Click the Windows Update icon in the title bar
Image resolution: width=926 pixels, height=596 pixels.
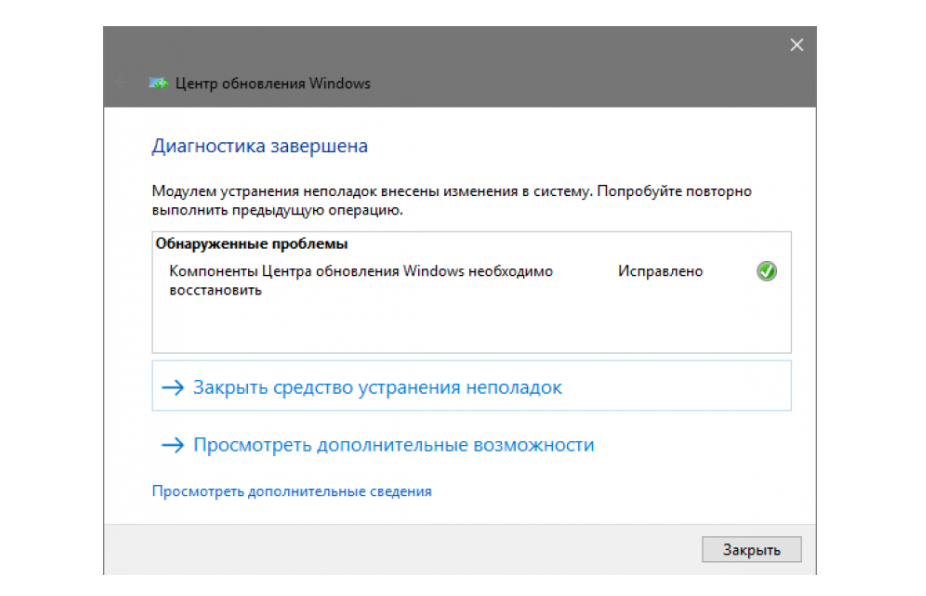(158, 83)
